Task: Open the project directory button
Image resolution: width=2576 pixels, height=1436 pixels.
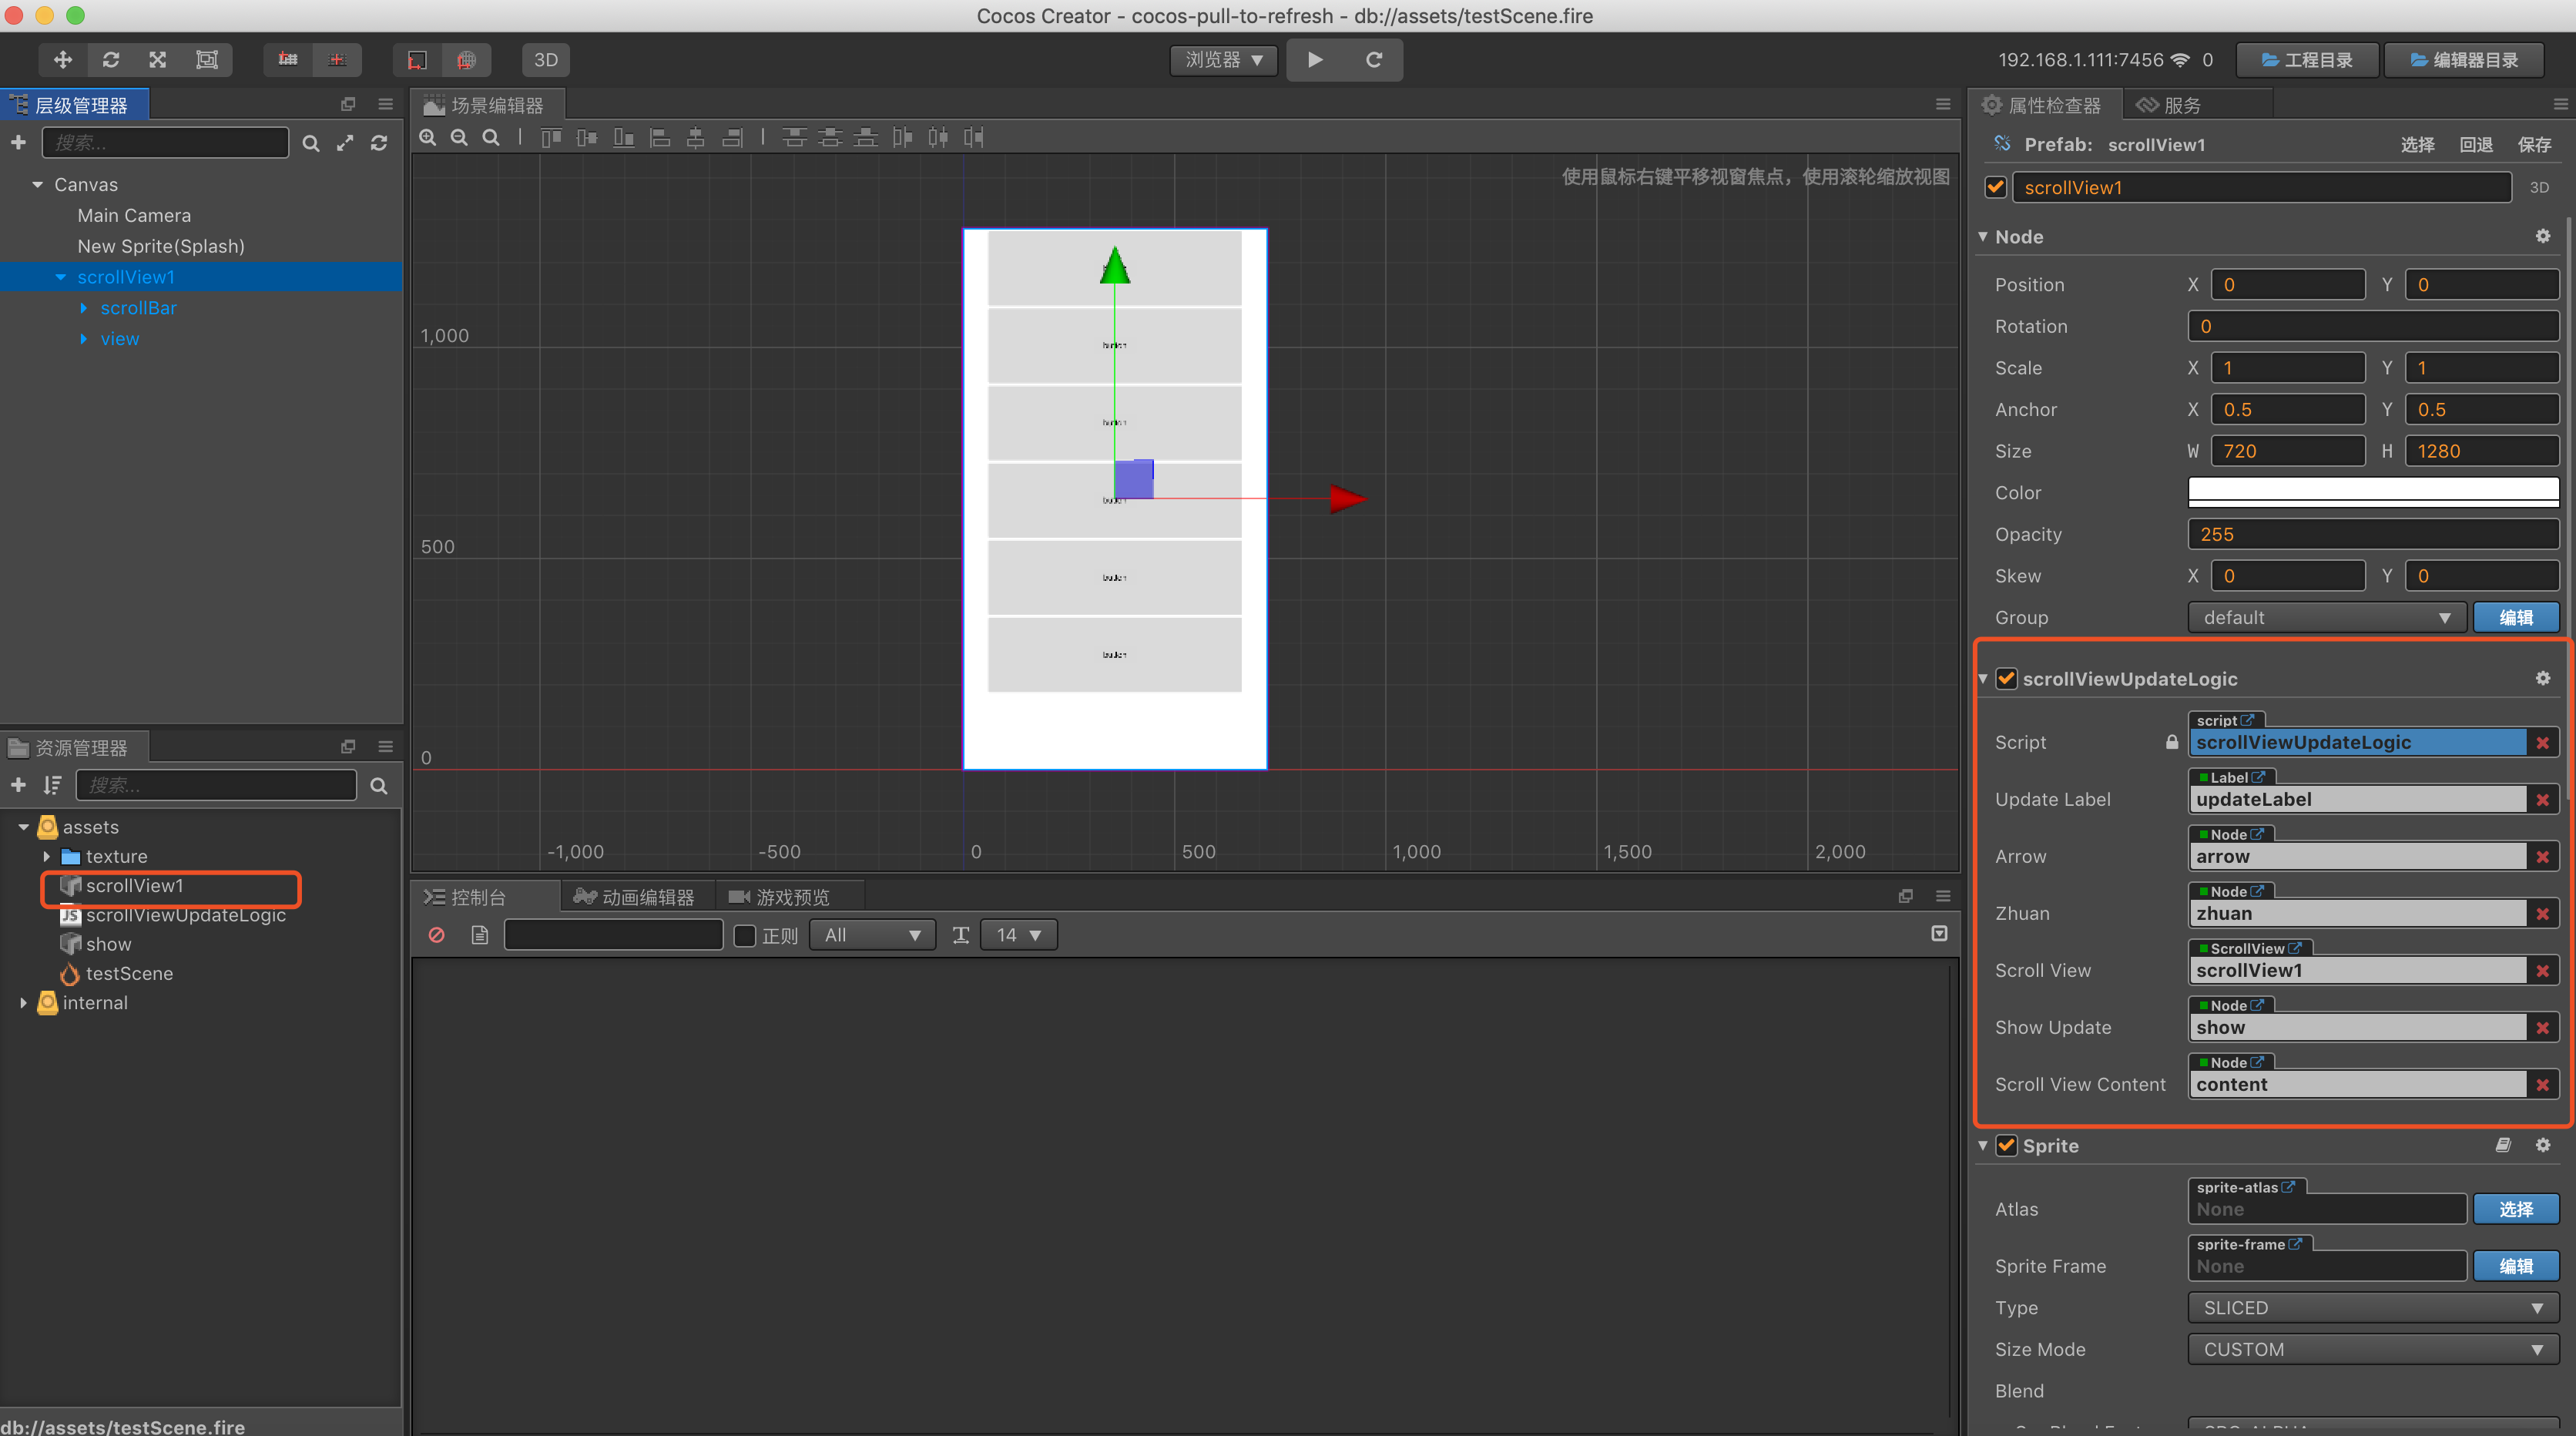Action: pyautogui.click(x=2306, y=60)
